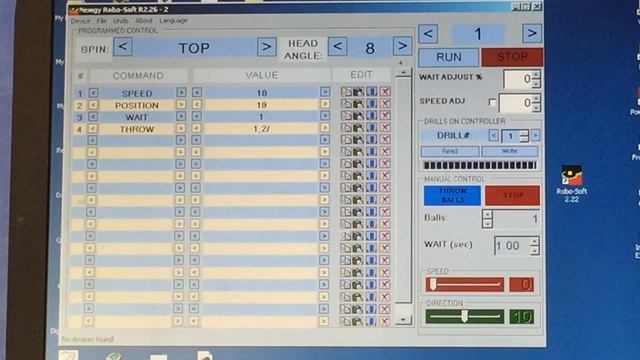Image resolution: width=640 pixels, height=360 pixels.
Task: Increase the POSITION value 19
Action: (325, 104)
